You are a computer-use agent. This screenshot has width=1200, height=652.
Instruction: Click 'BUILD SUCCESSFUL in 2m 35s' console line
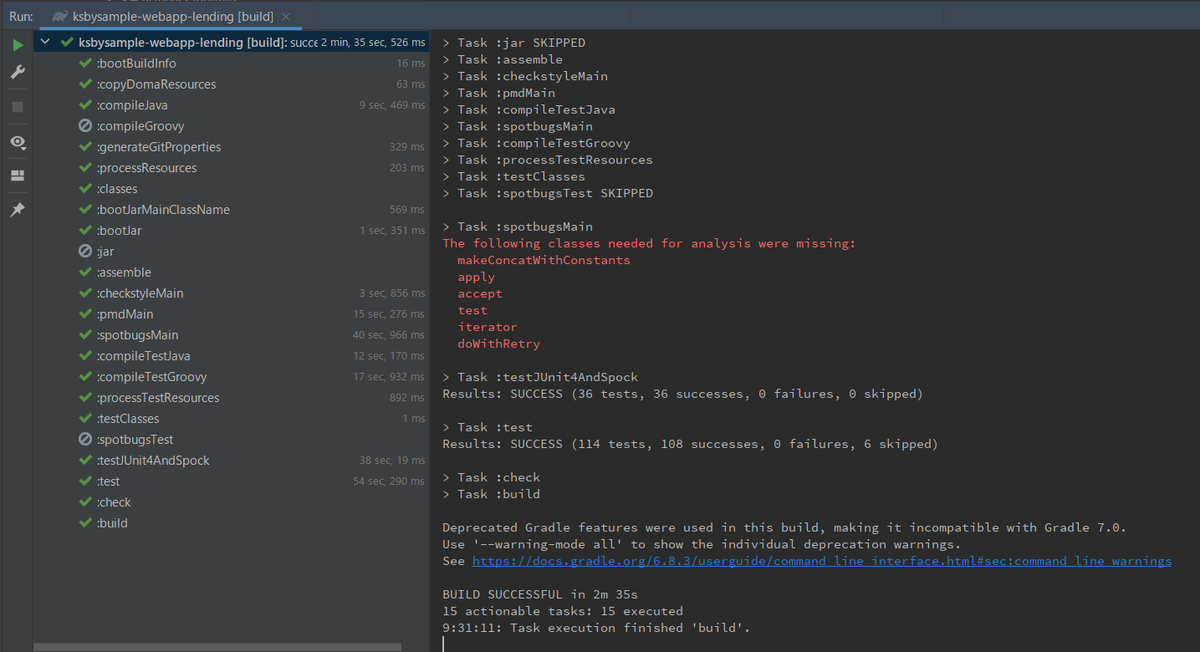click(540, 595)
